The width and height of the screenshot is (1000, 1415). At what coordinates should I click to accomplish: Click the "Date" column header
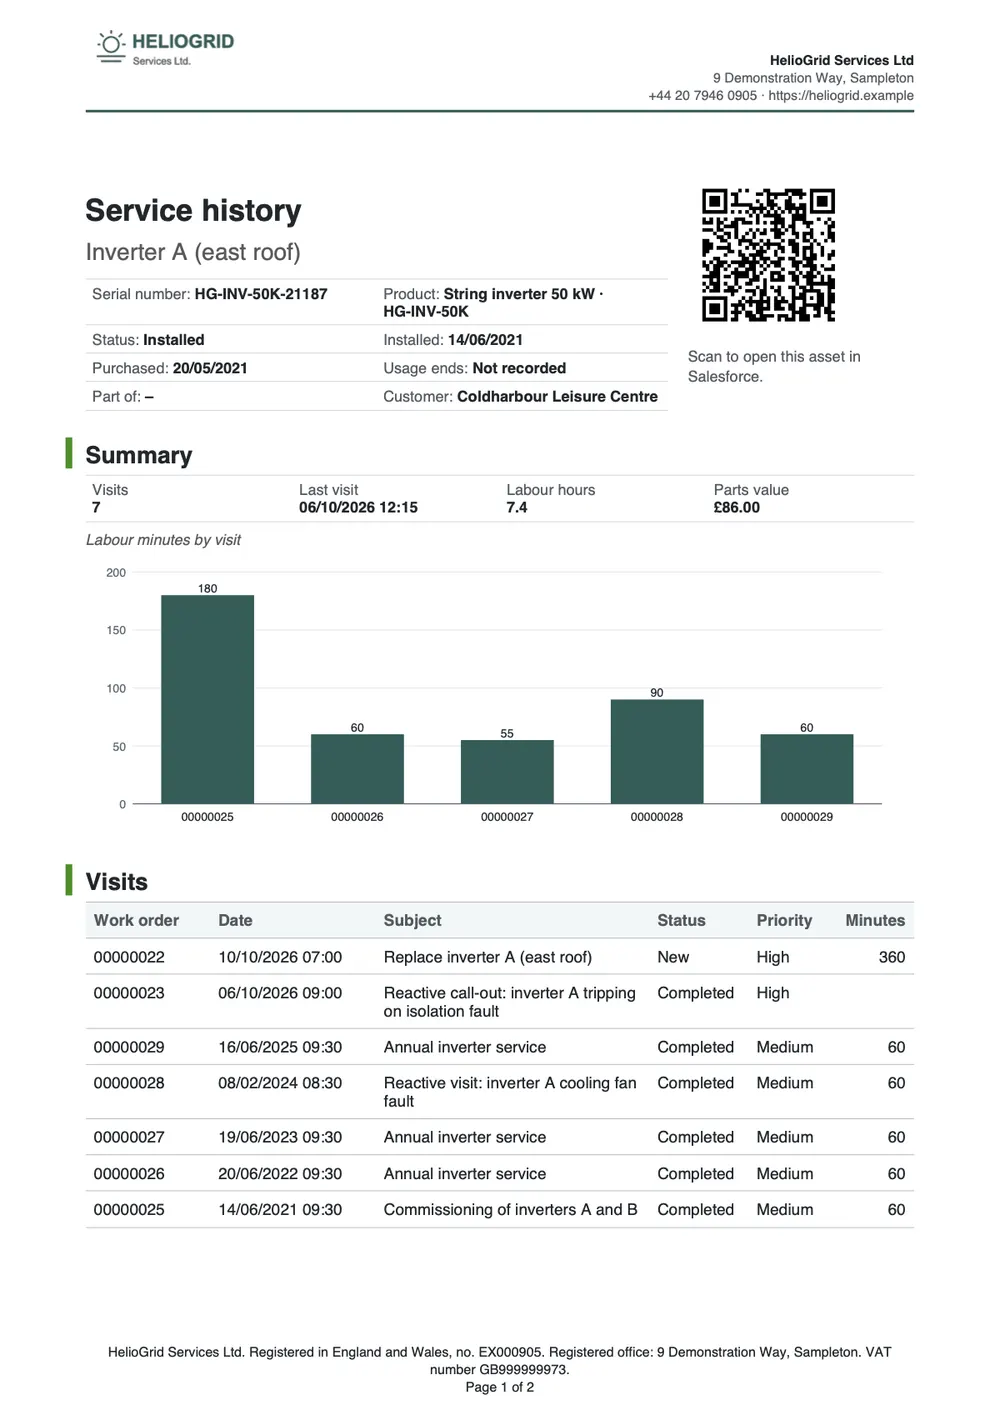(235, 920)
